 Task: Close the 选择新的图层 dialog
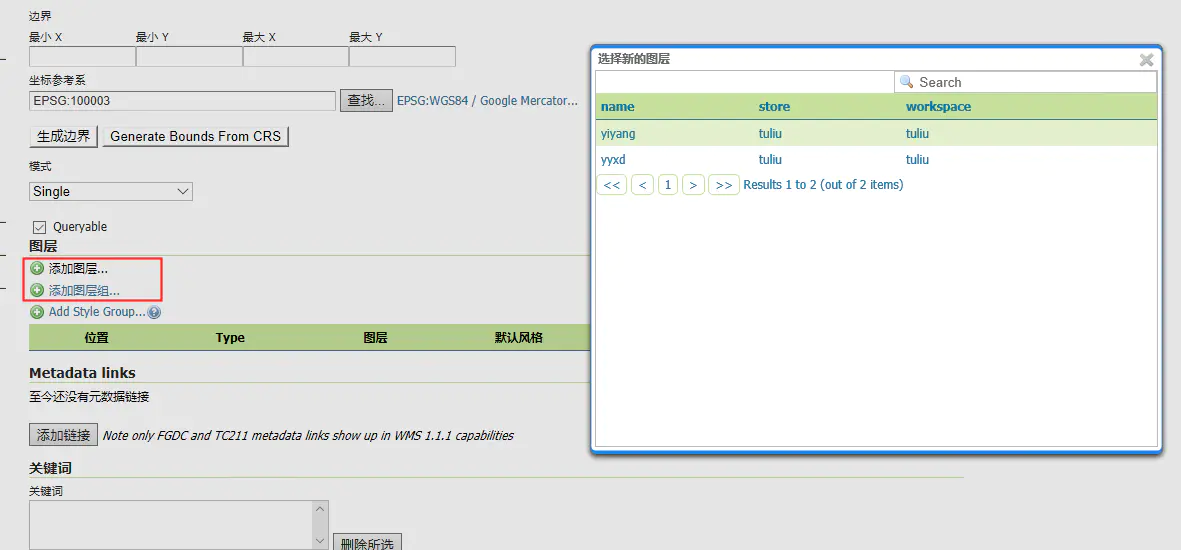1146,60
